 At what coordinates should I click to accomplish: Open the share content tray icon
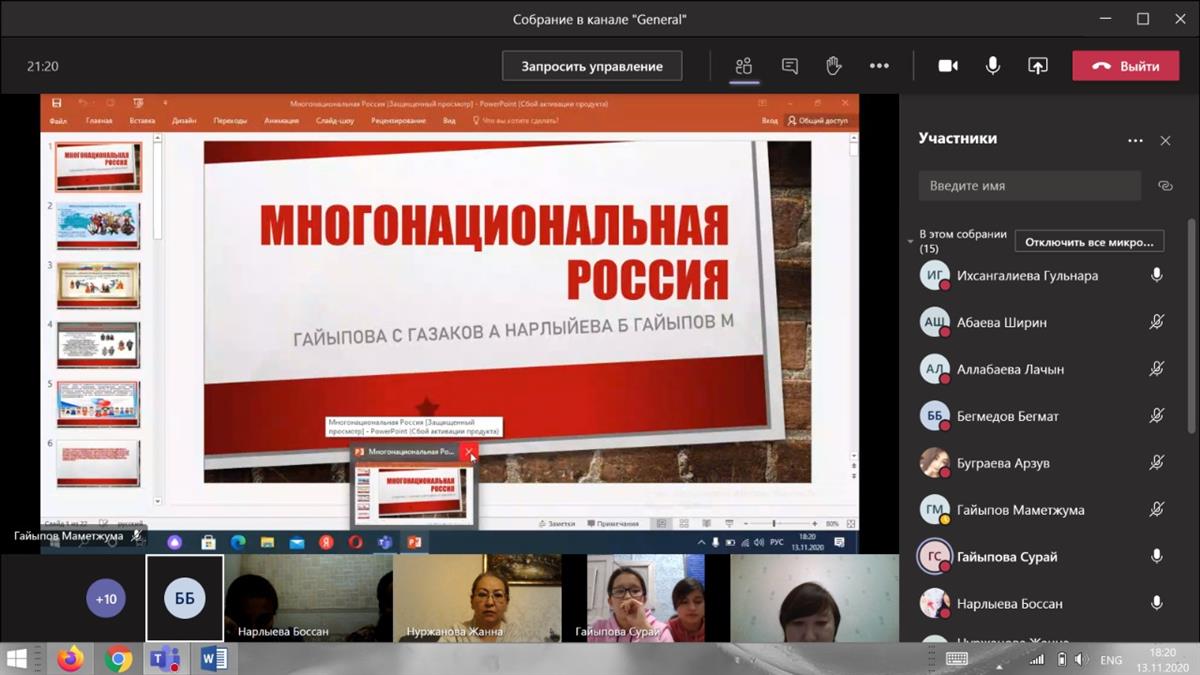pos(1038,66)
